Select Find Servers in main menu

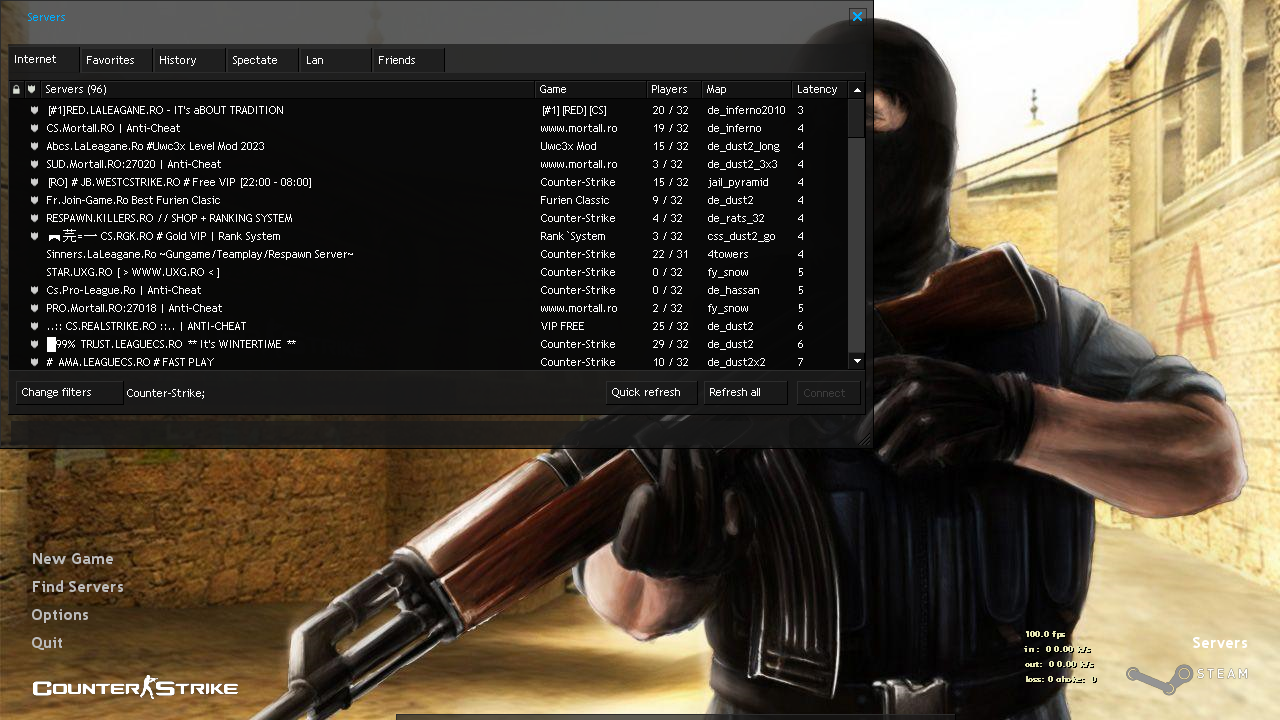(x=78, y=587)
